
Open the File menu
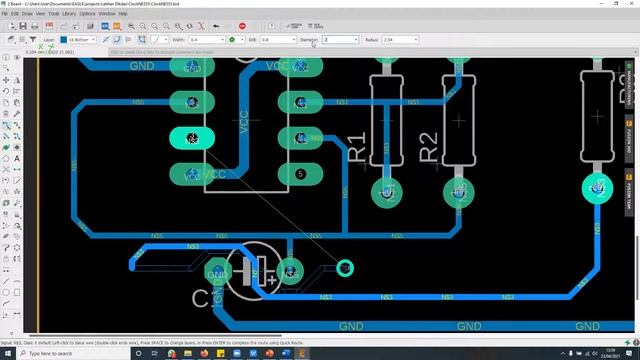(x=4, y=13)
